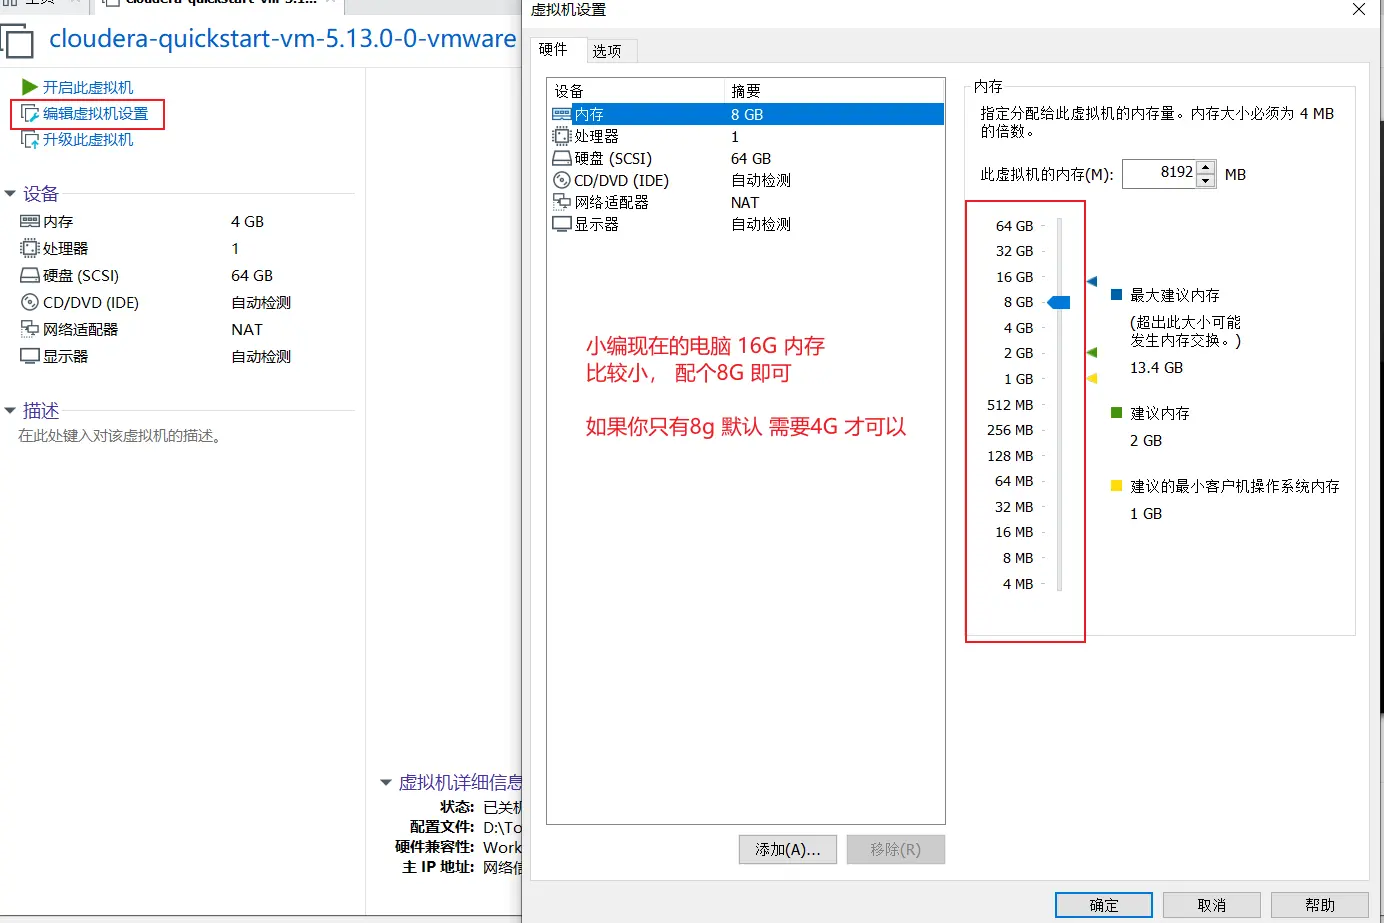Click NAT value in main window device list
This screenshot has width=1384, height=923.
point(246,329)
